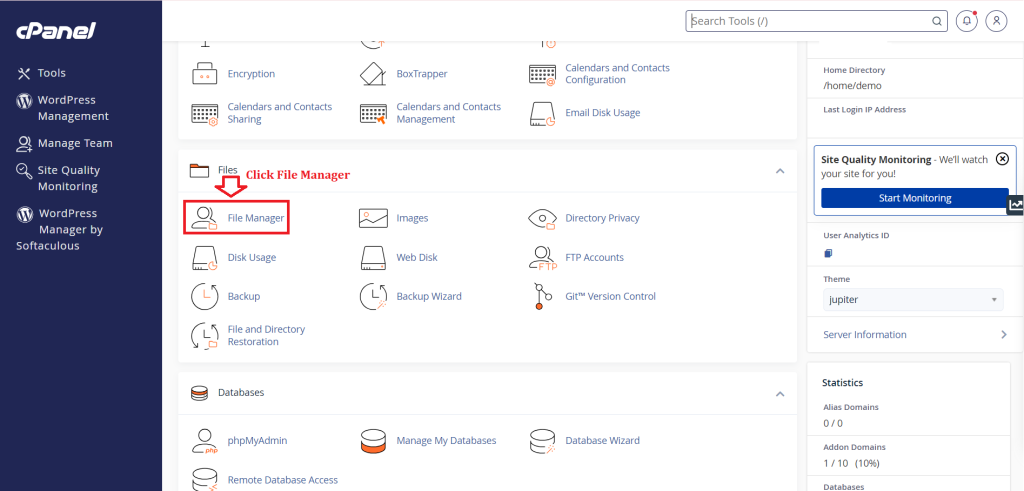This screenshot has width=1024, height=491.
Task: Click the Calendars and Contacts Management icon
Action: (374, 113)
